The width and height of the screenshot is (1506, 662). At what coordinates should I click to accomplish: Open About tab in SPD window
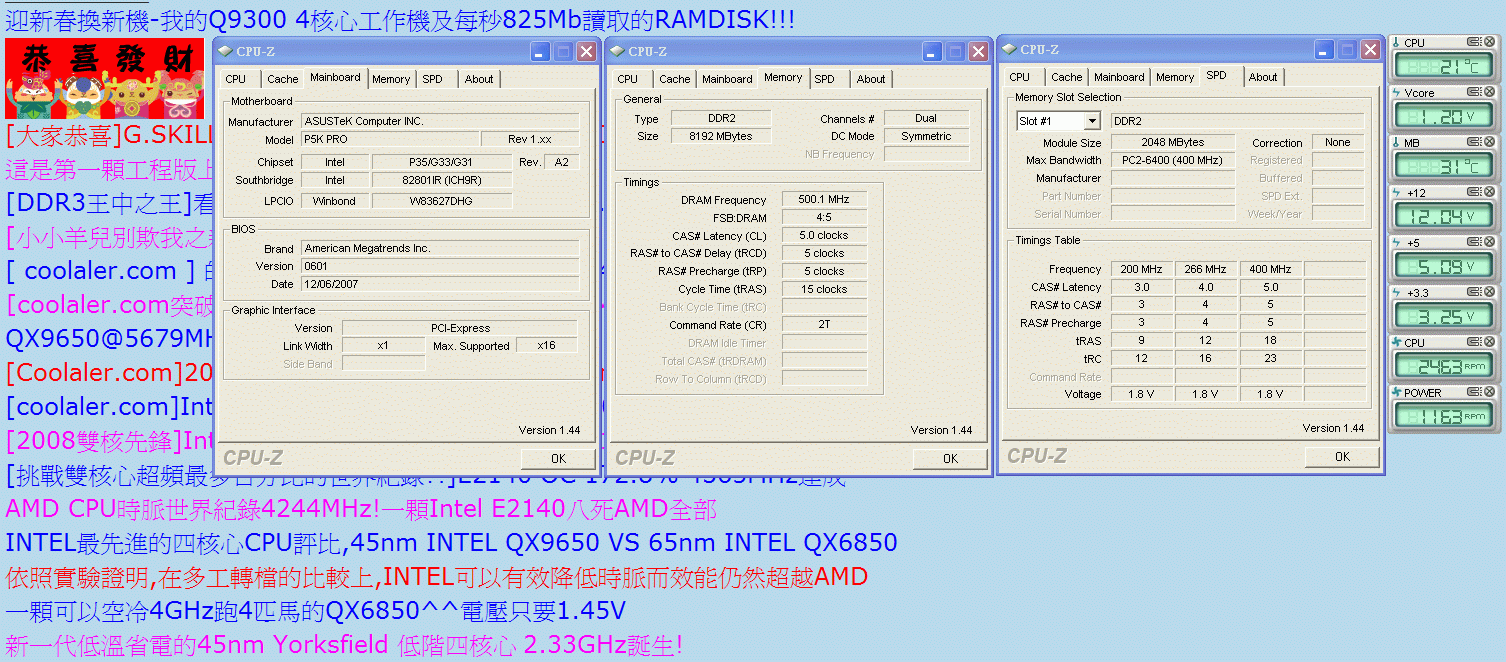pyautogui.click(x=1263, y=77)
